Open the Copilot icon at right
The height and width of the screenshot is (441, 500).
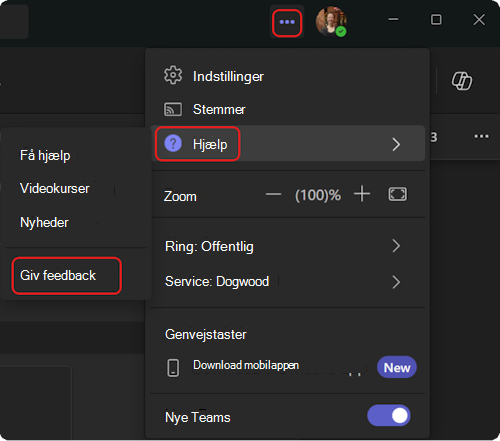[462, 81]
